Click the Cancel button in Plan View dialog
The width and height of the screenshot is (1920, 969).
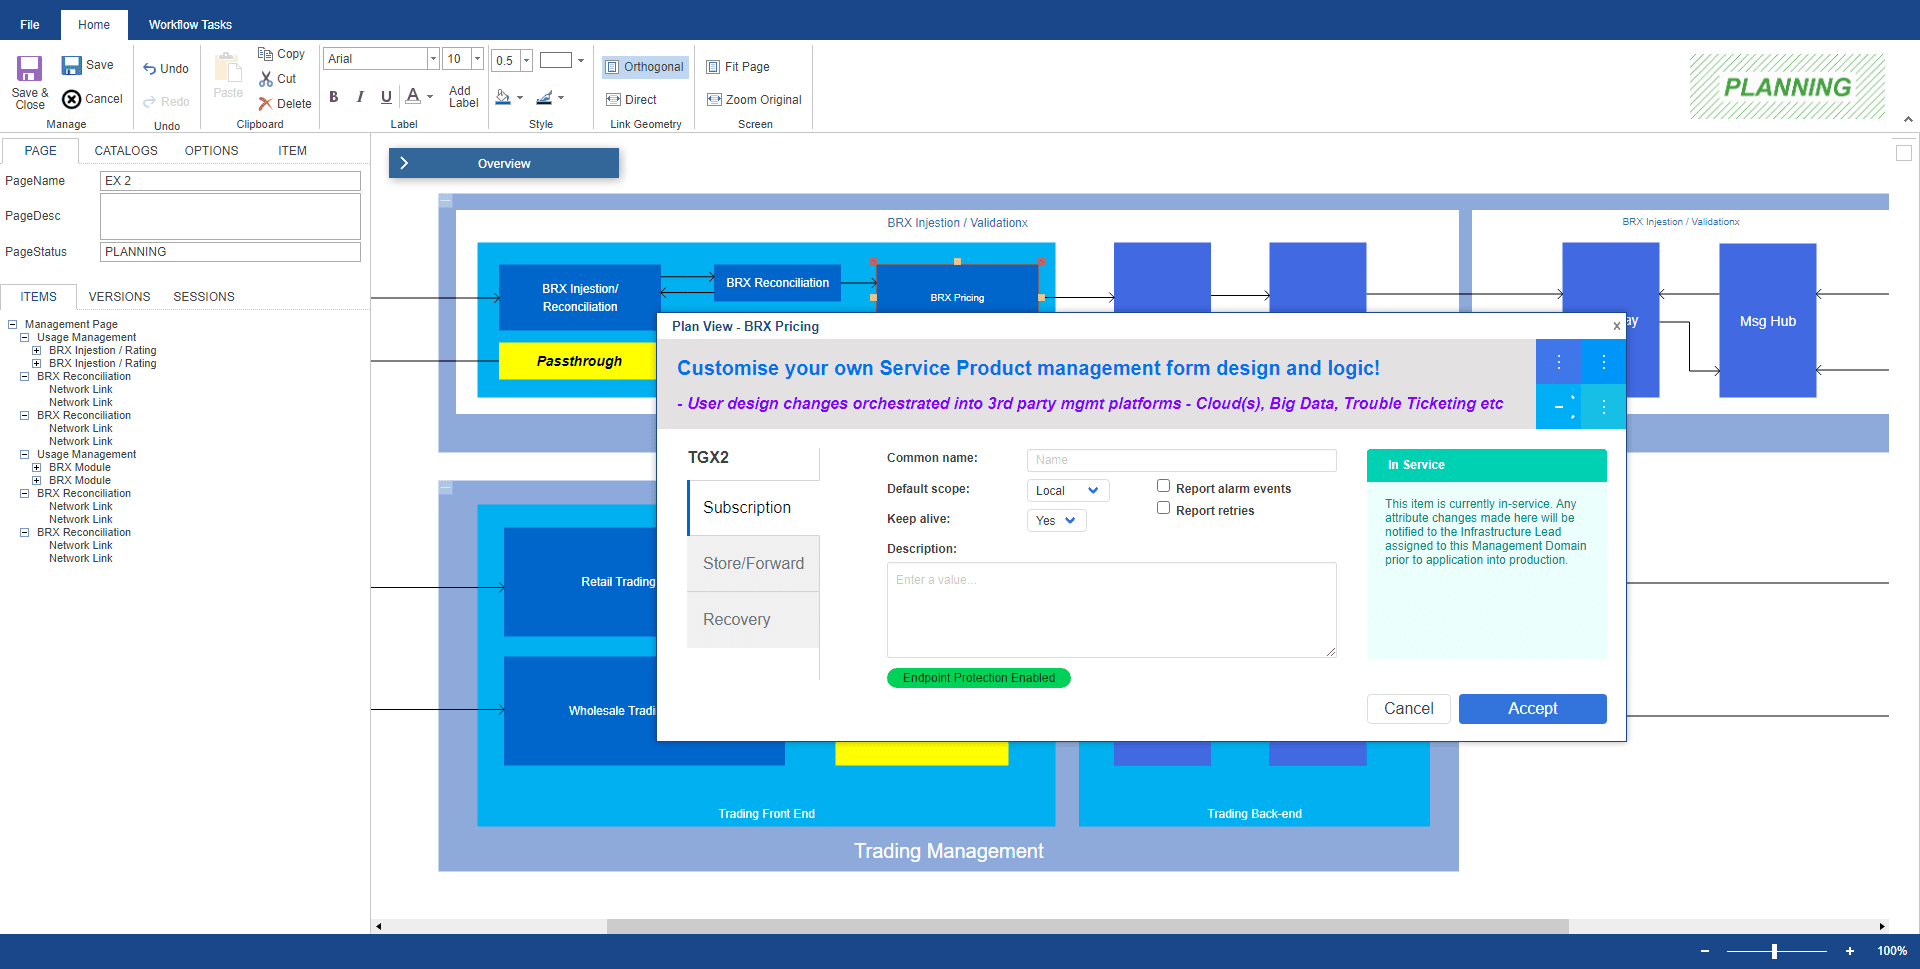[1408, 708]
